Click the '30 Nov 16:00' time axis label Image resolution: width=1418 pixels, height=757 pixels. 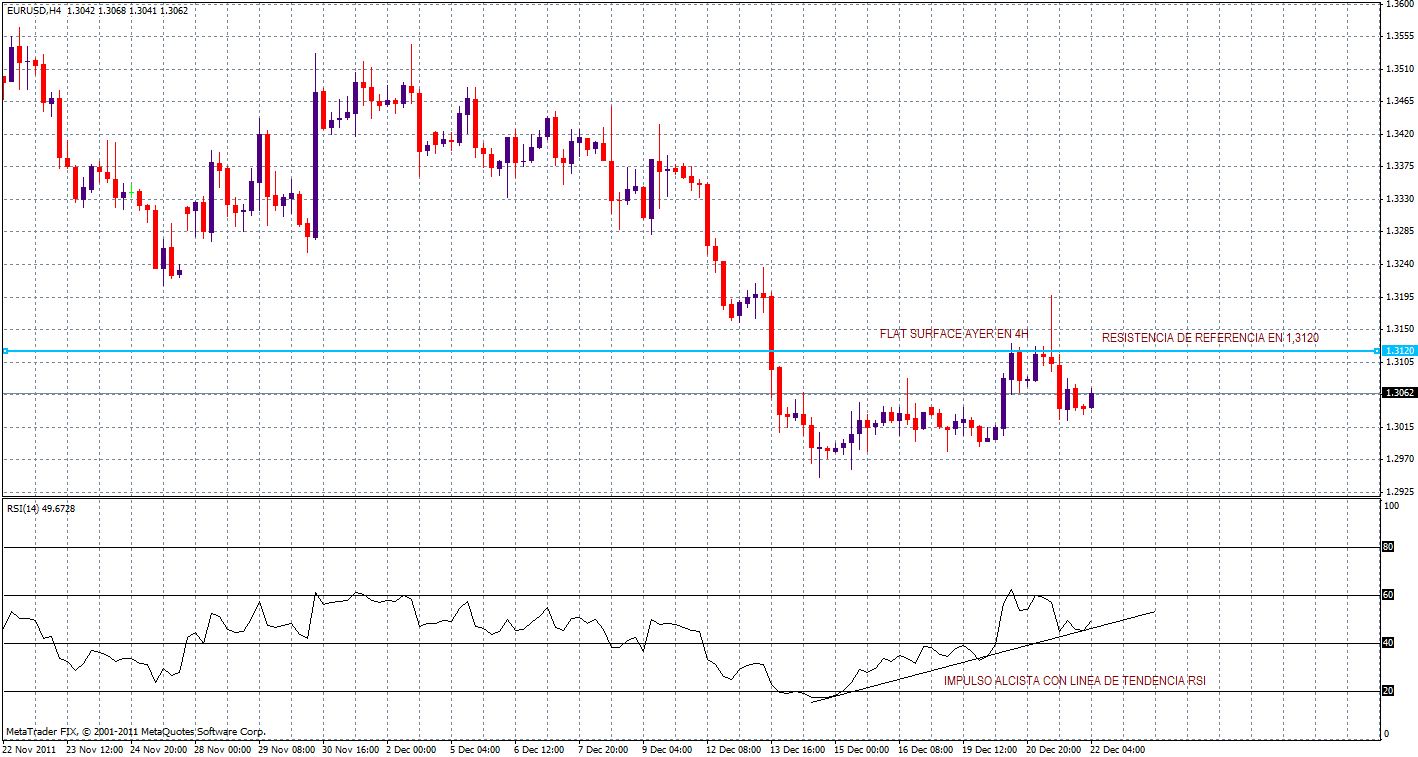click(349, 749)
